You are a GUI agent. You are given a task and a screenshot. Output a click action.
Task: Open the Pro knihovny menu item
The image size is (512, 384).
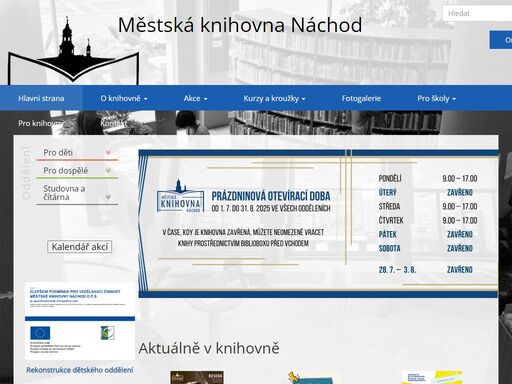[41, 123]
